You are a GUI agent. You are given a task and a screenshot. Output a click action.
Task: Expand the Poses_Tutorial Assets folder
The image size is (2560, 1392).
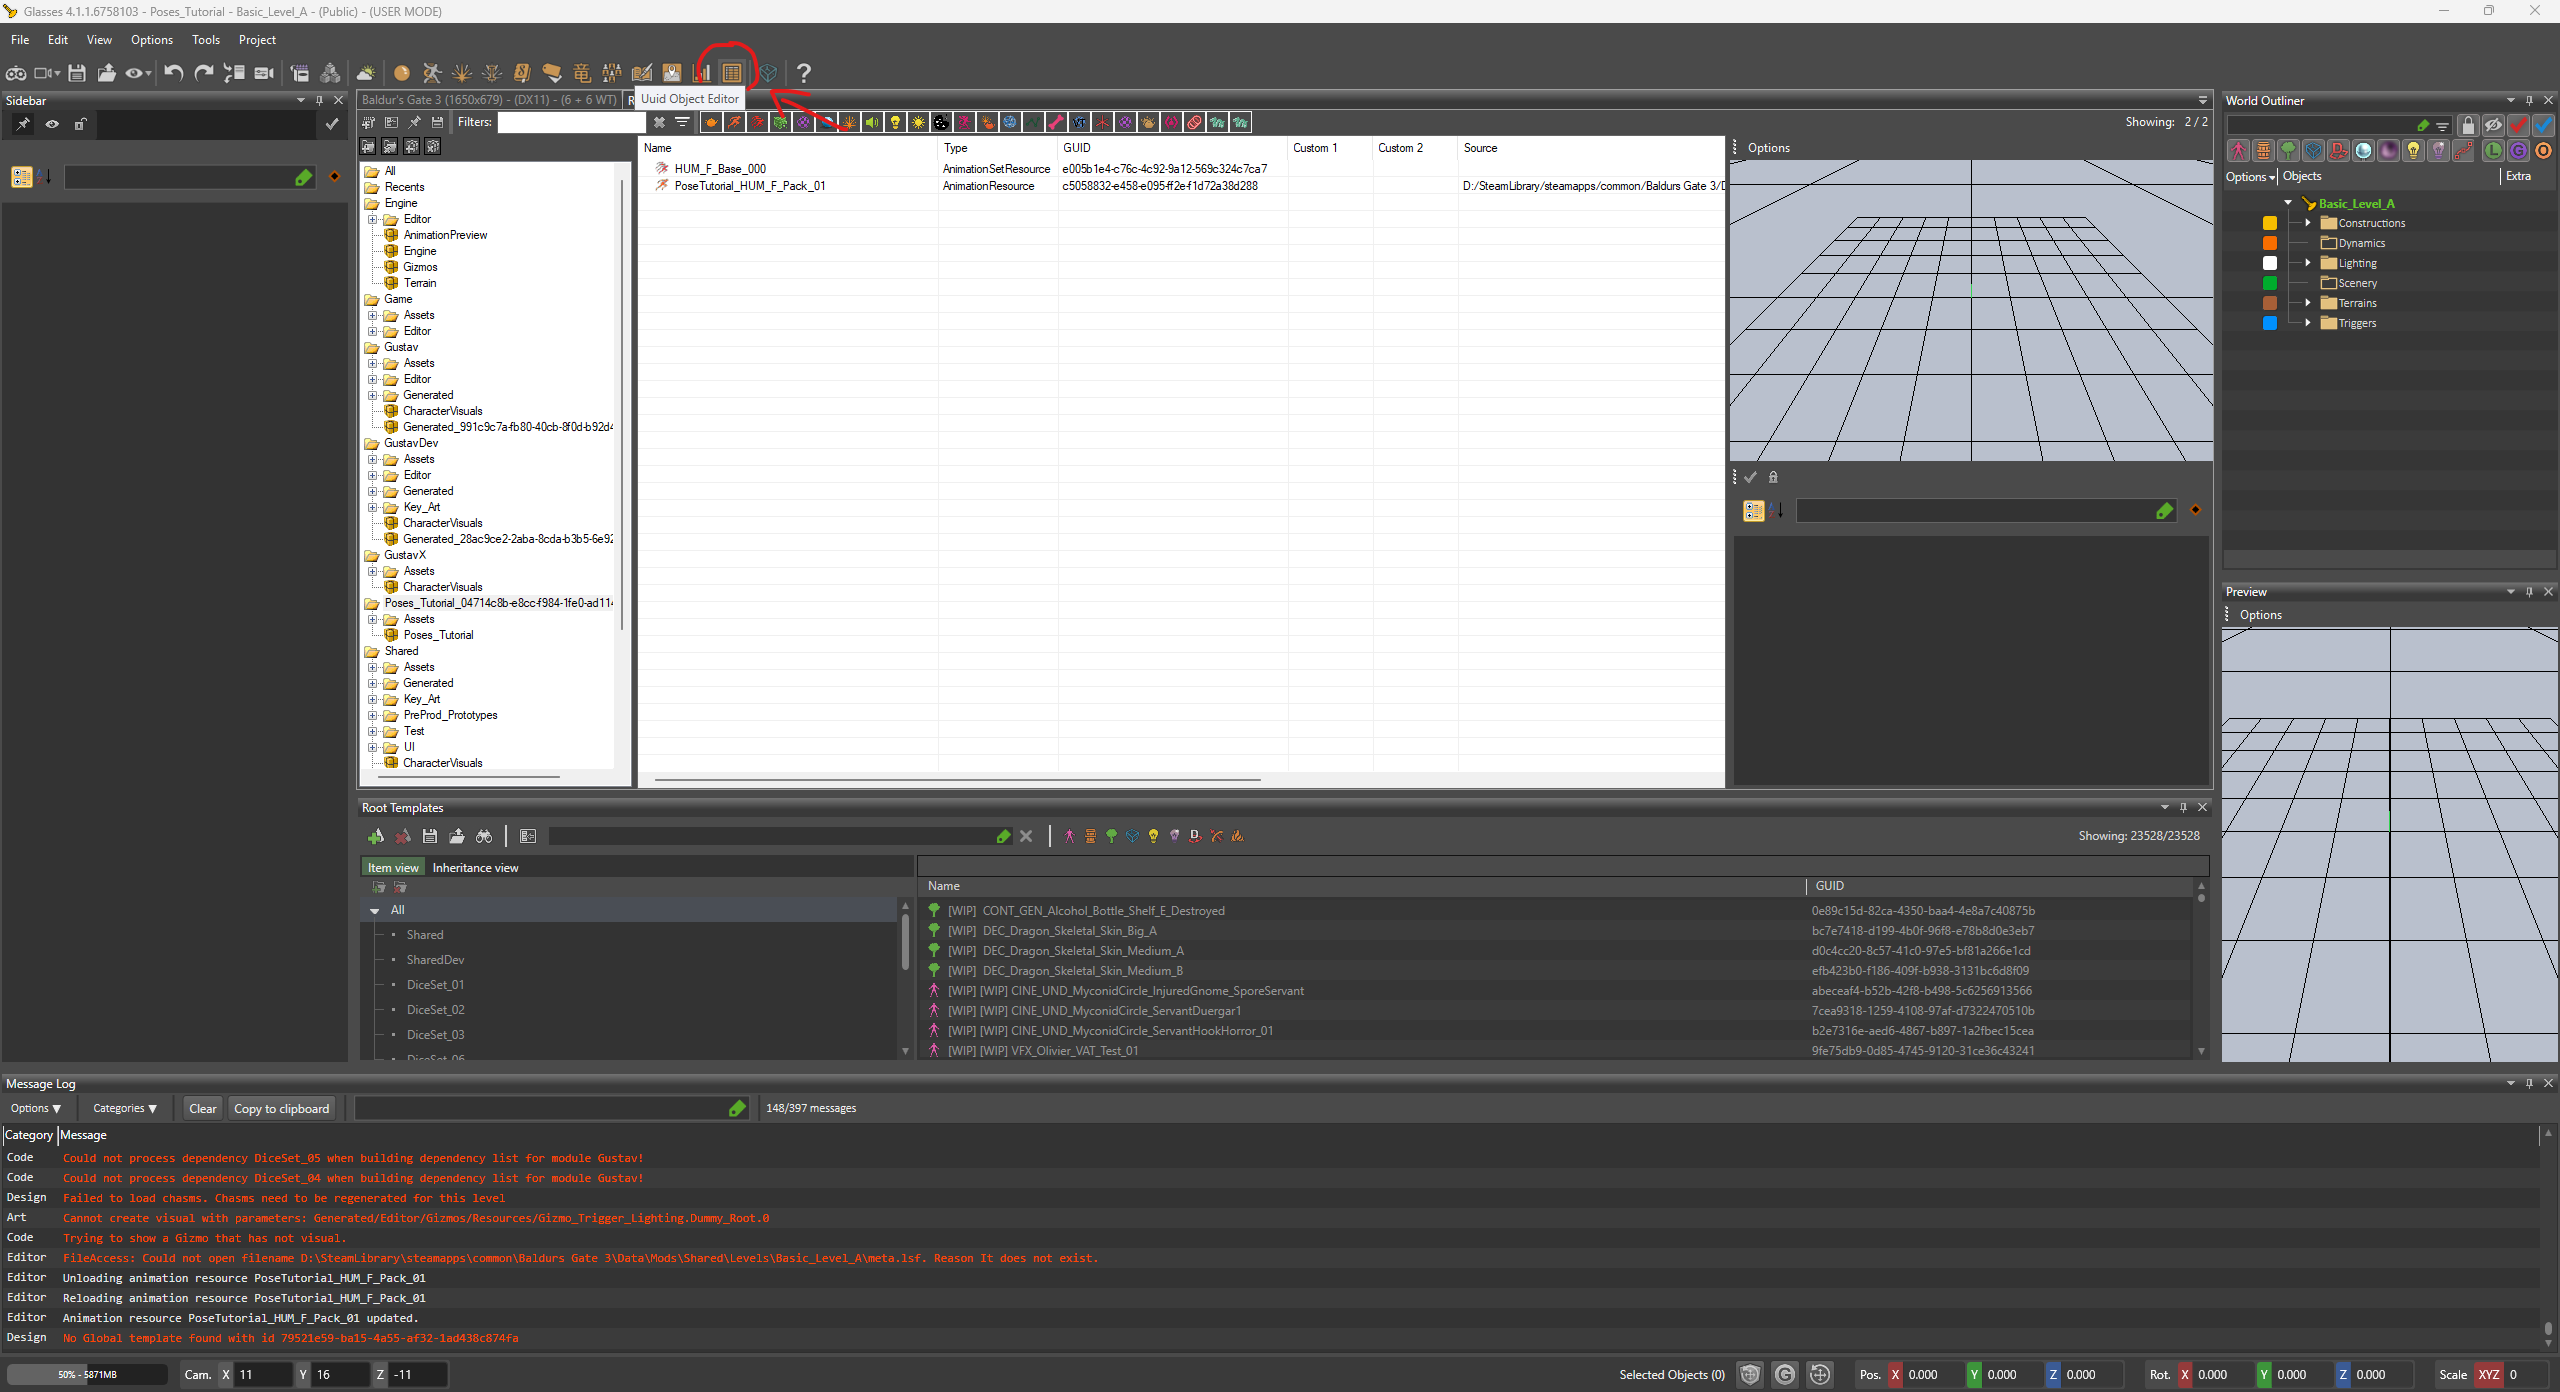point(372,619)
